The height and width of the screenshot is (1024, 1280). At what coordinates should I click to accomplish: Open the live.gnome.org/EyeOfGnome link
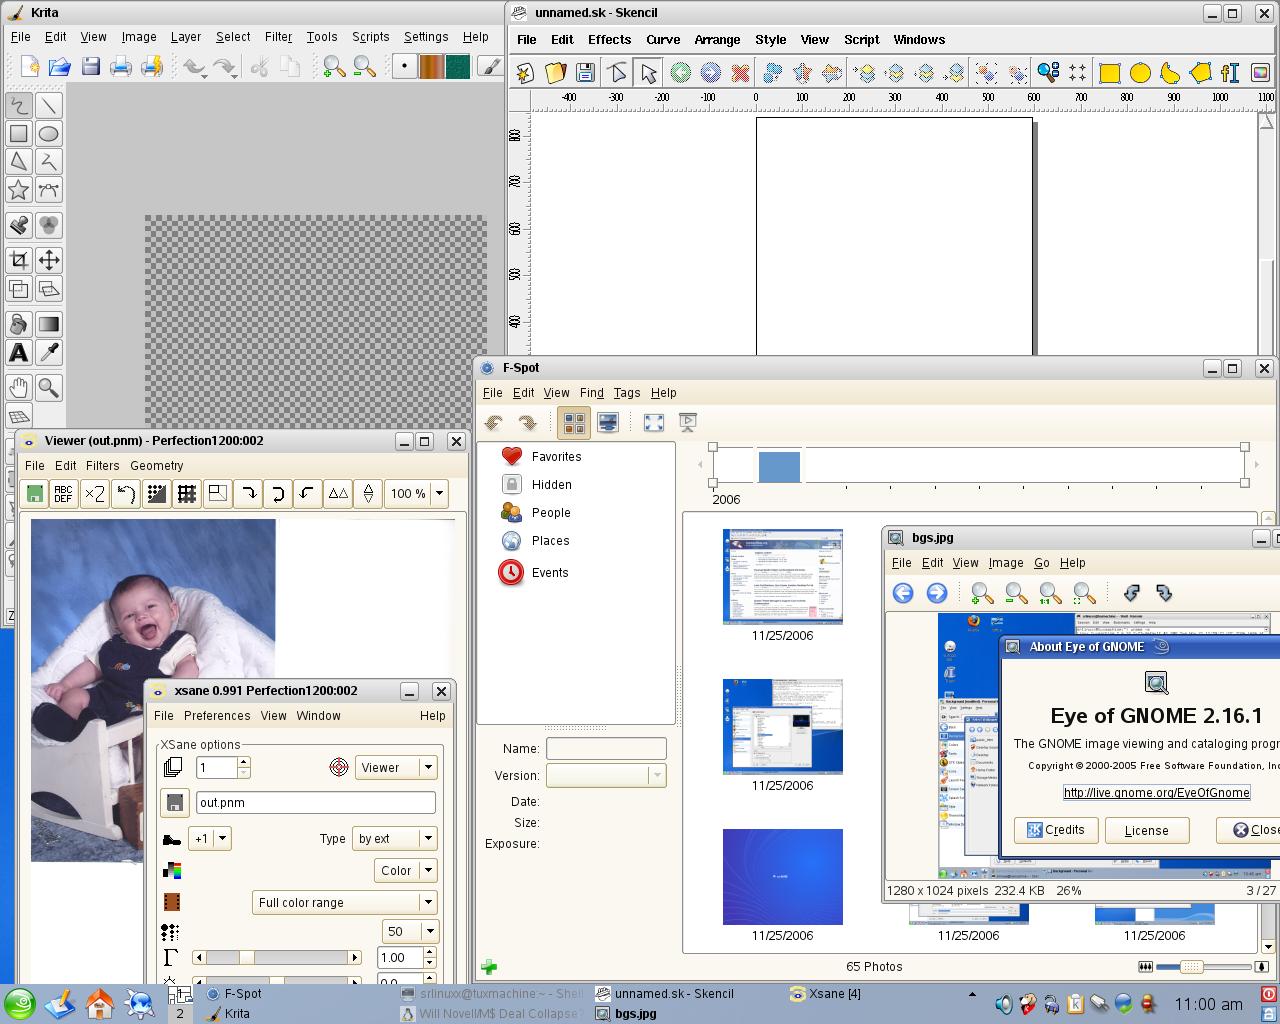click(x=1156, y=792)
